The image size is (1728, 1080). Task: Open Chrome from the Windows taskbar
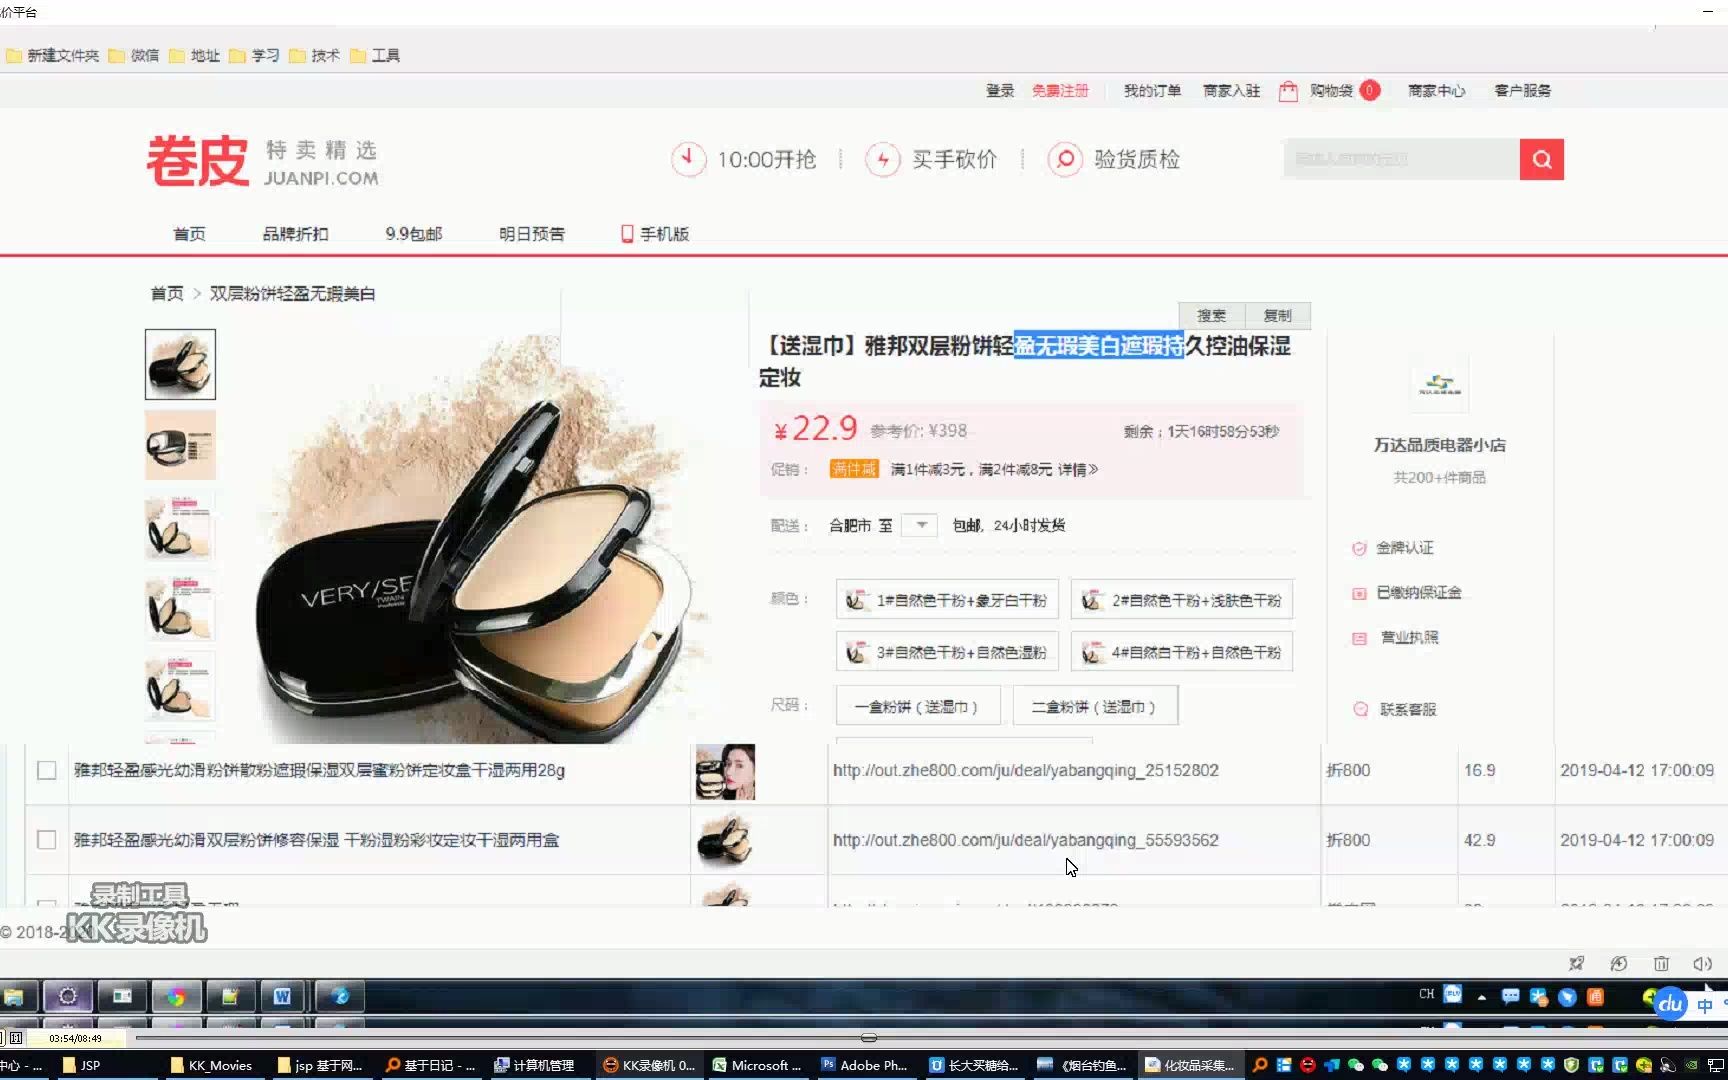[177, 996]
